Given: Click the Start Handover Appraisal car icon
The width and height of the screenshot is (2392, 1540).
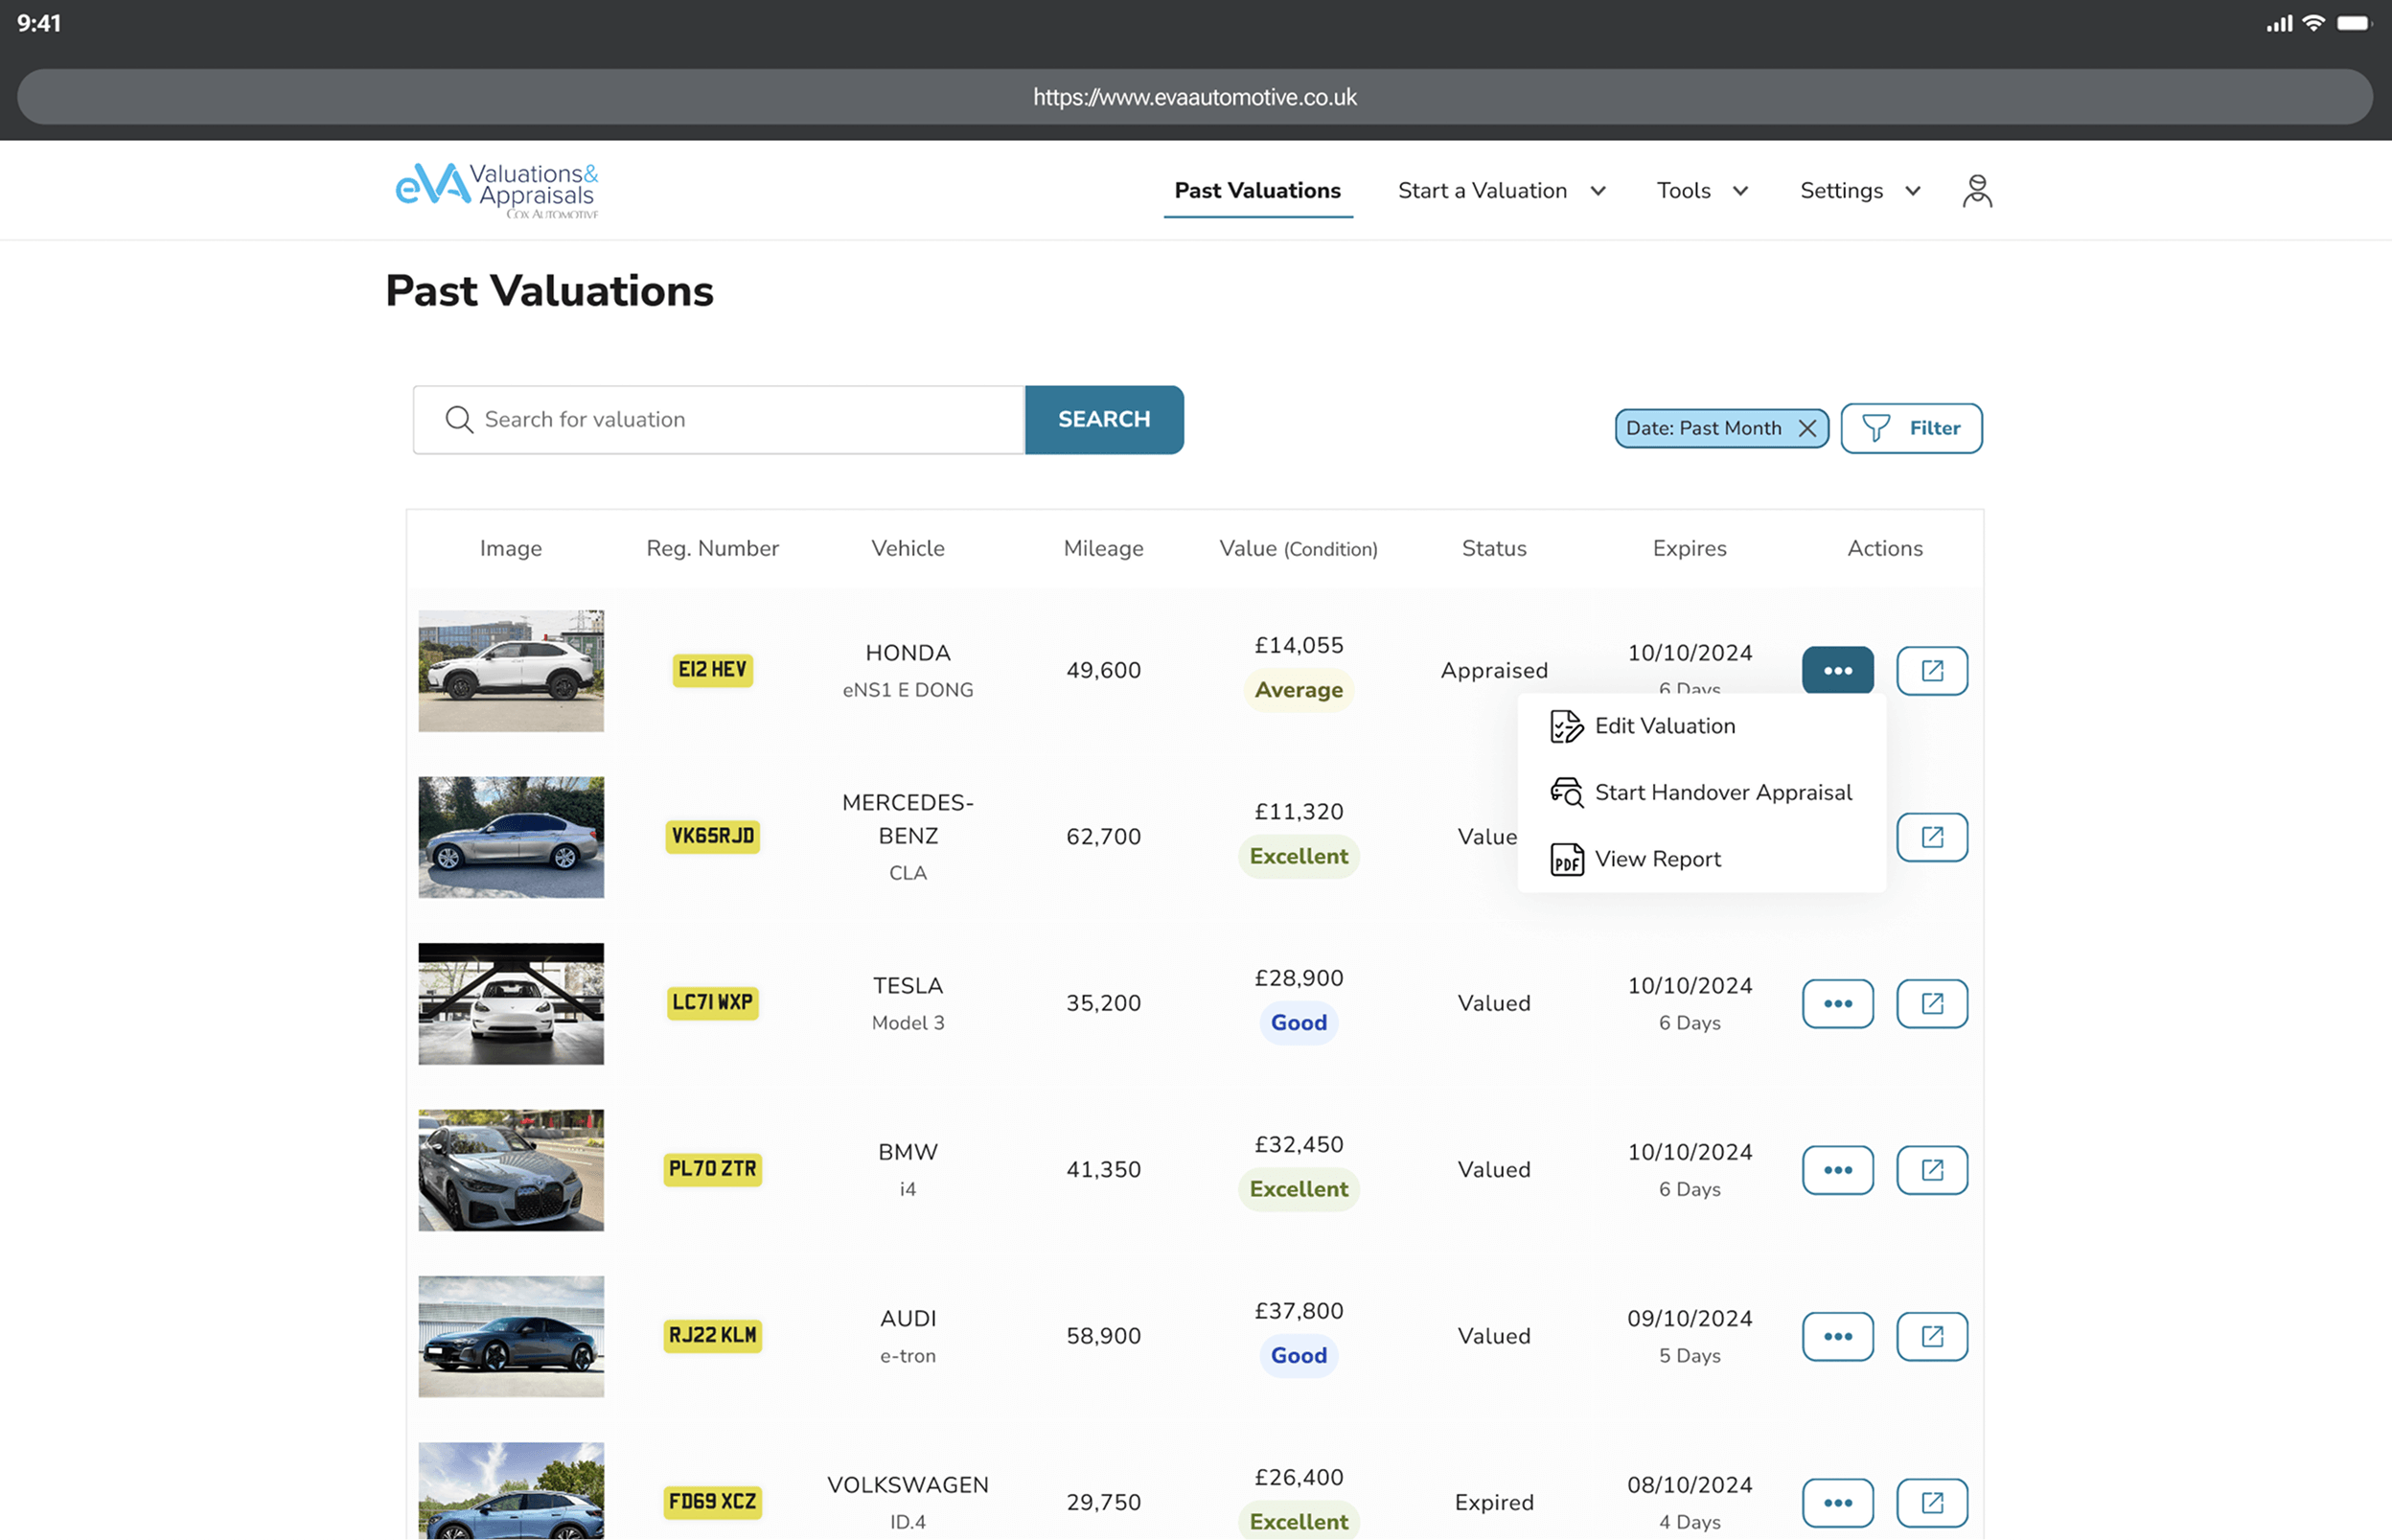Looking at the screenshot, I should [1567, 792].
